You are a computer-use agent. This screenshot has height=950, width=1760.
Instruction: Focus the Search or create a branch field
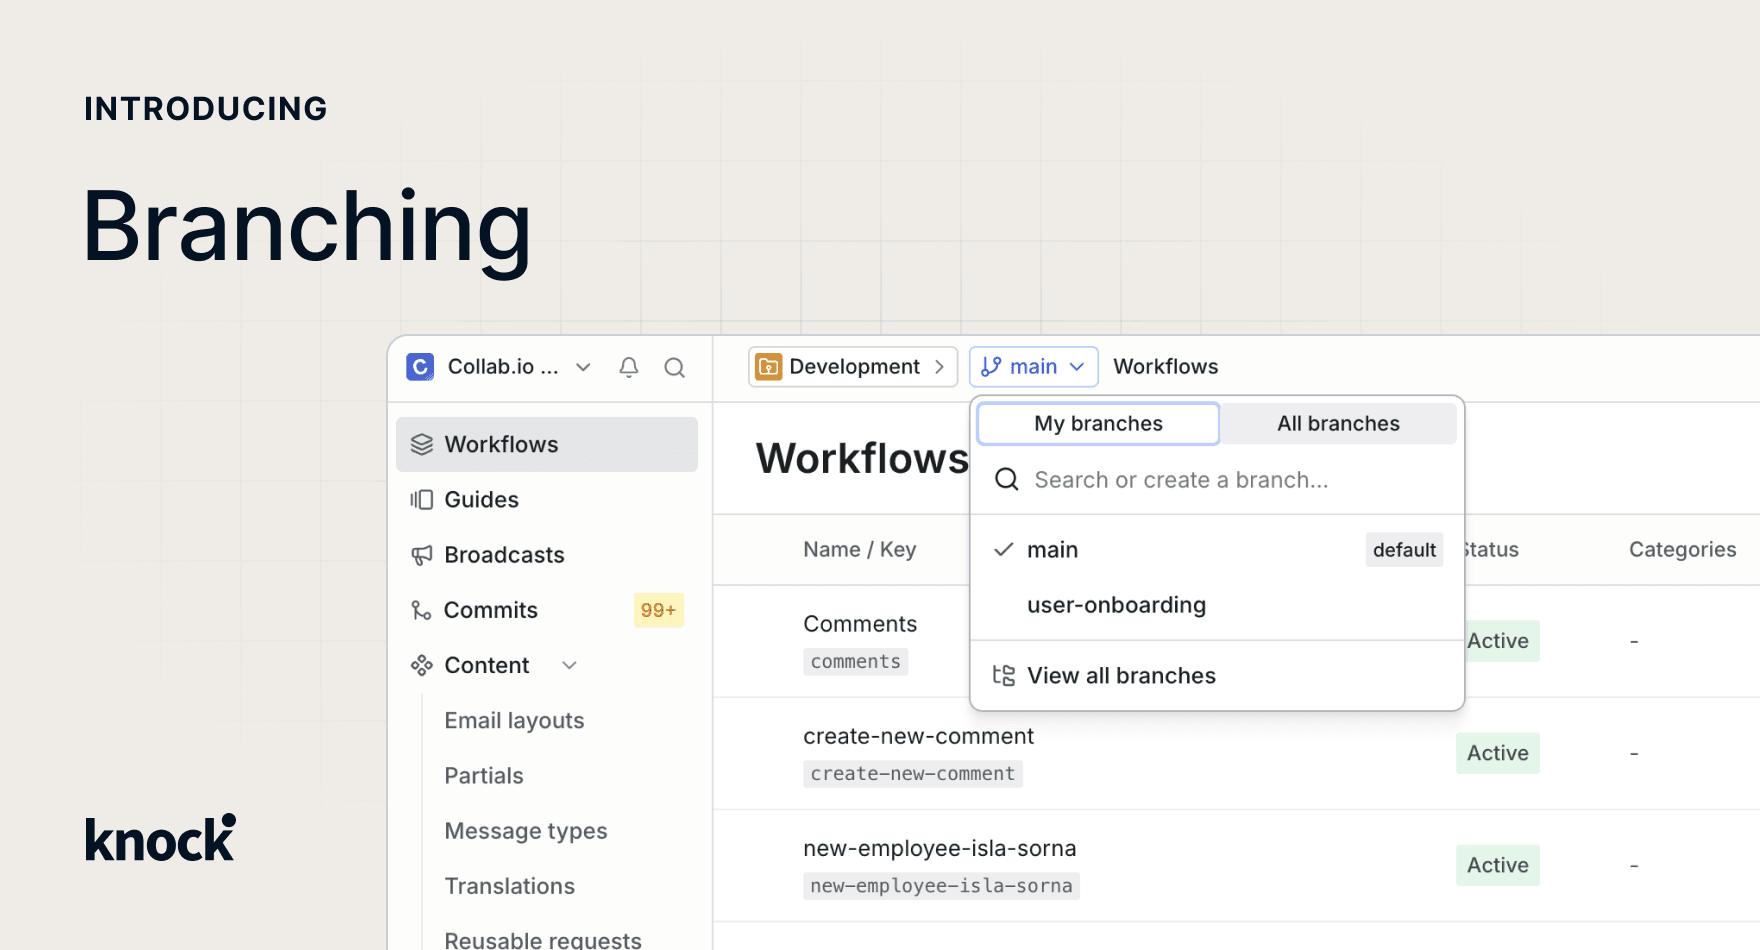point(1181,480)
